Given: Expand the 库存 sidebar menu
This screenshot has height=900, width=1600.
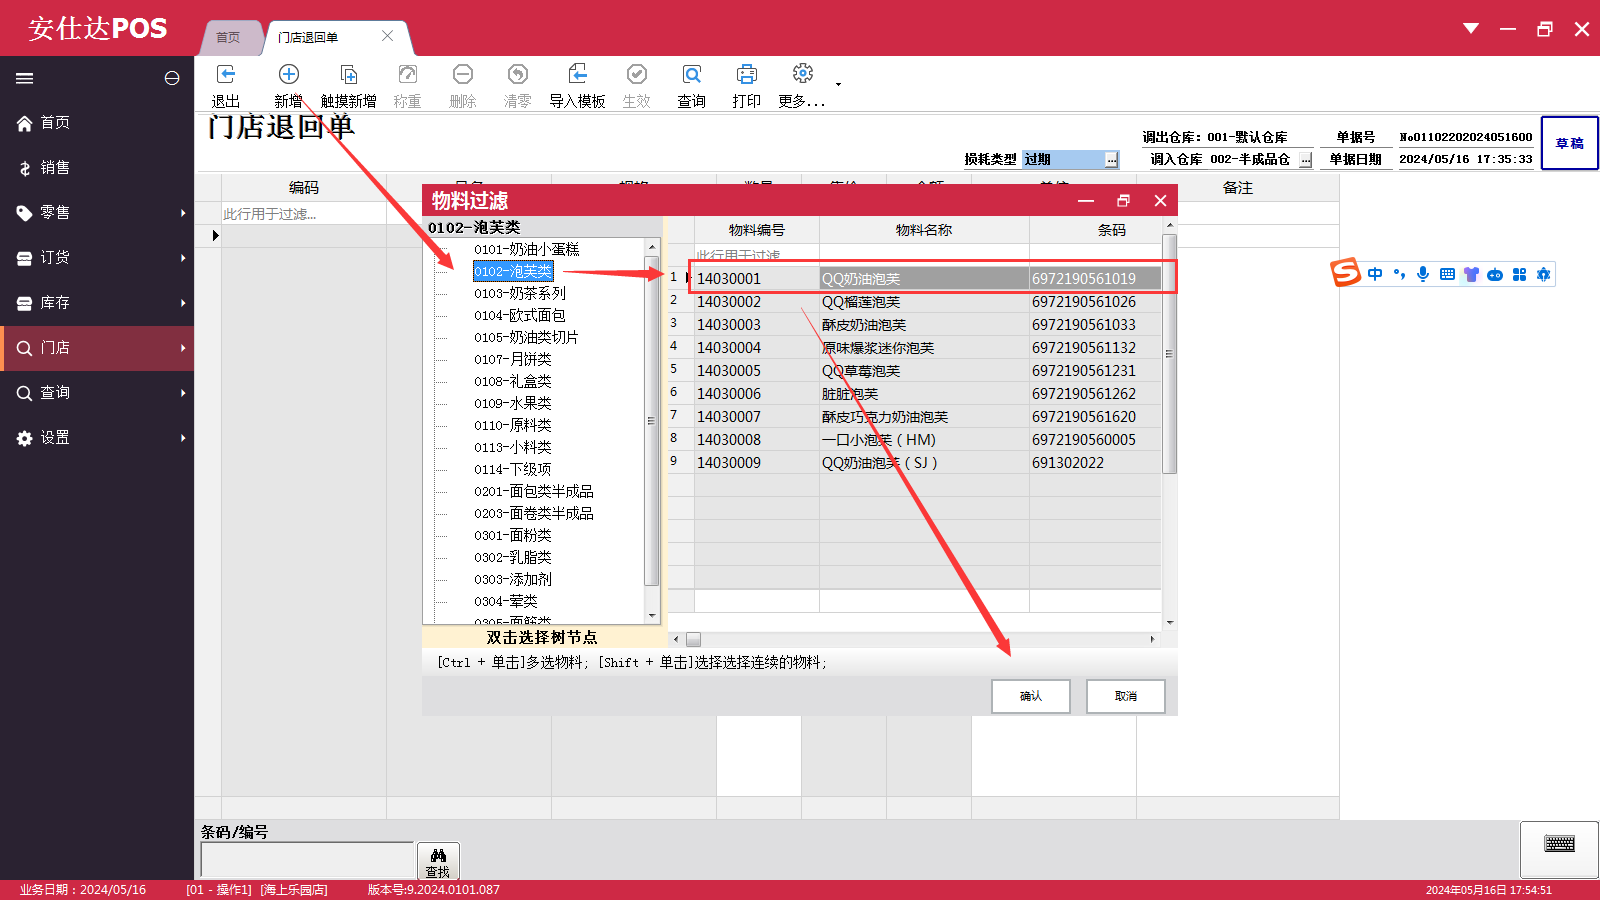Looking at the screenshot, I should click(x=97, y=303).
